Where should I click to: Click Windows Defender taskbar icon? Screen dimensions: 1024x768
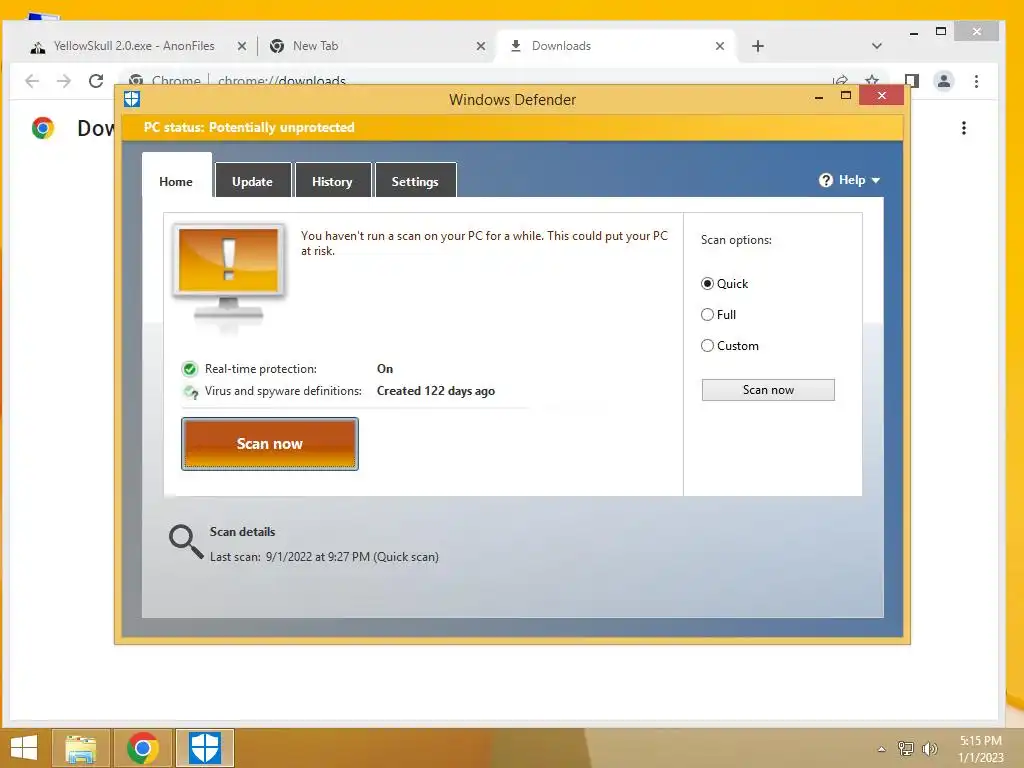(x=204, y=748)
